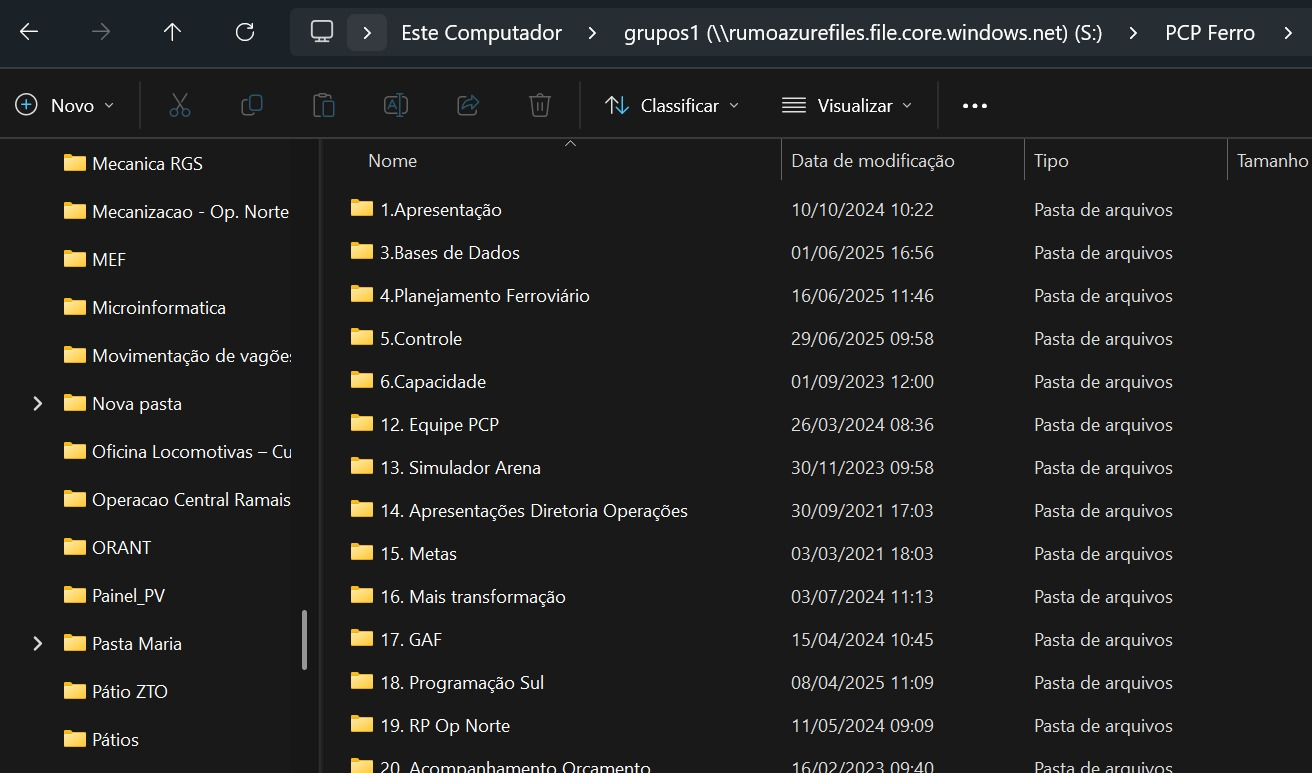Click the Share icon in toolbar
This screenshot has height=773, width=1312.
tap(468, 105)
